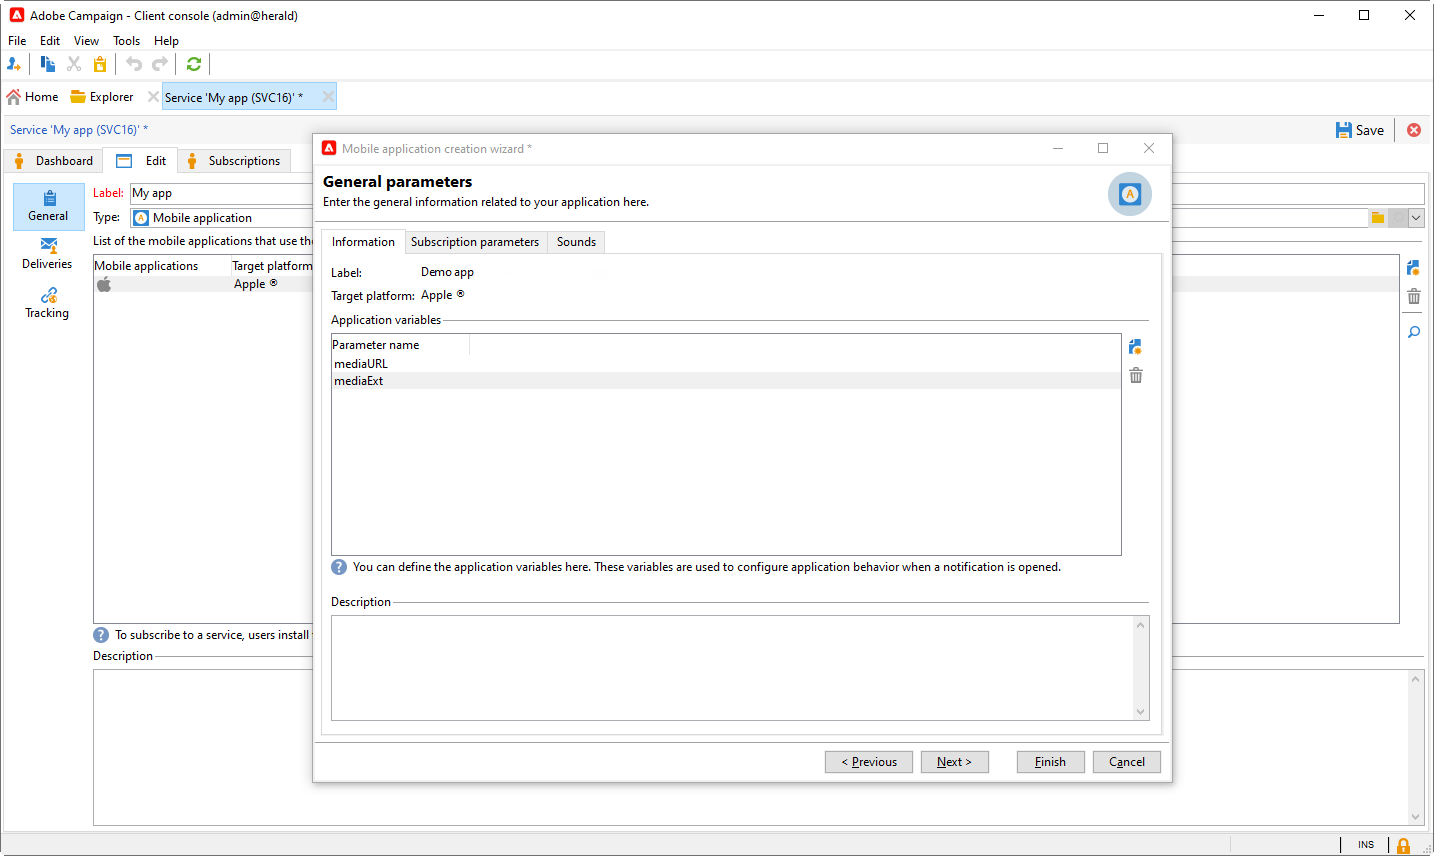Click the Previous button in the wizard
Image resolution: width=1434 pixels, height=856 pixels.
[869, 762]
